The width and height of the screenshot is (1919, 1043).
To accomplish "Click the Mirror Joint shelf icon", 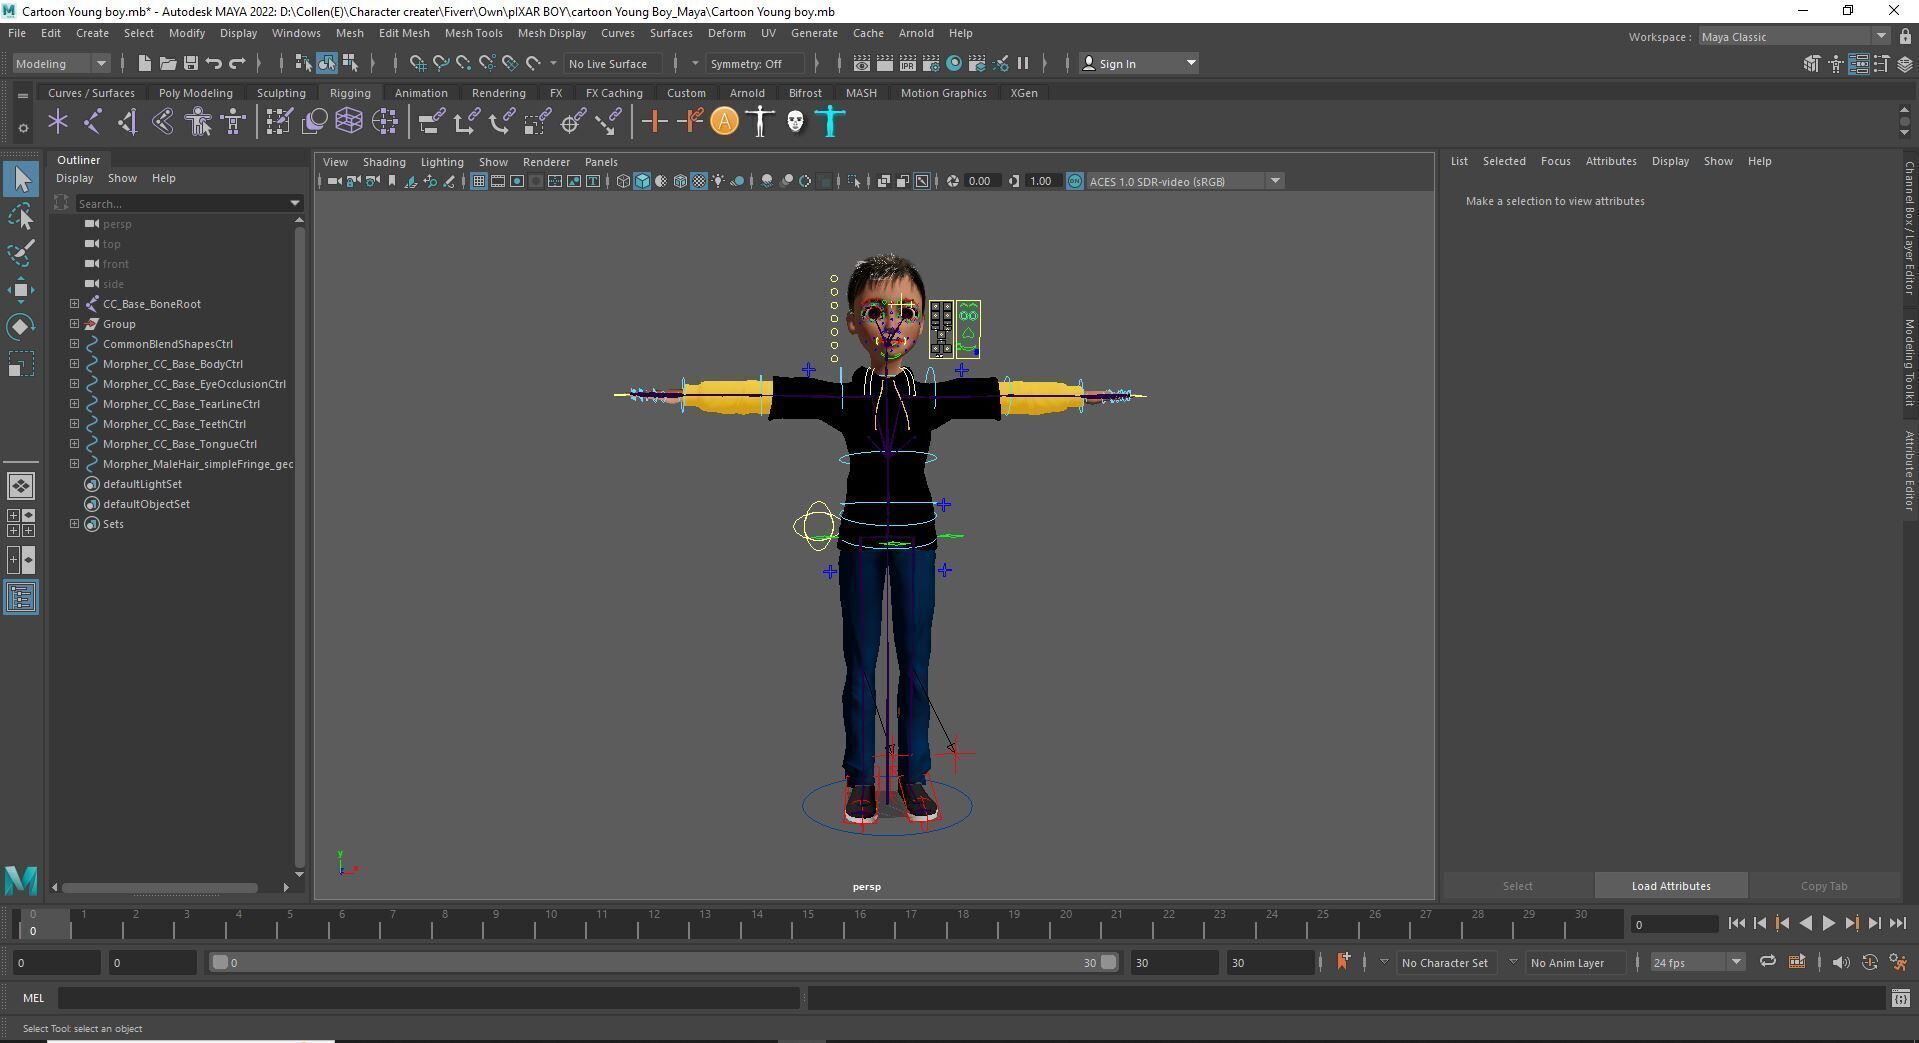I will [162, 122].
